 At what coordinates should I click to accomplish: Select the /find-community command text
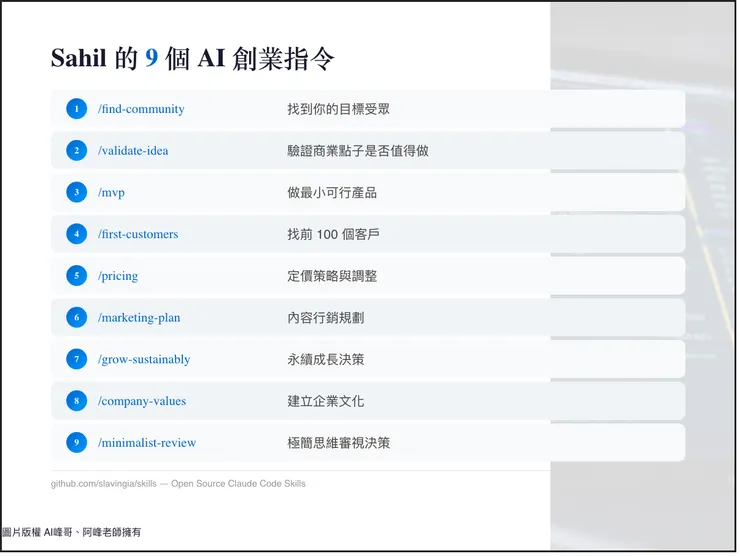141,109
